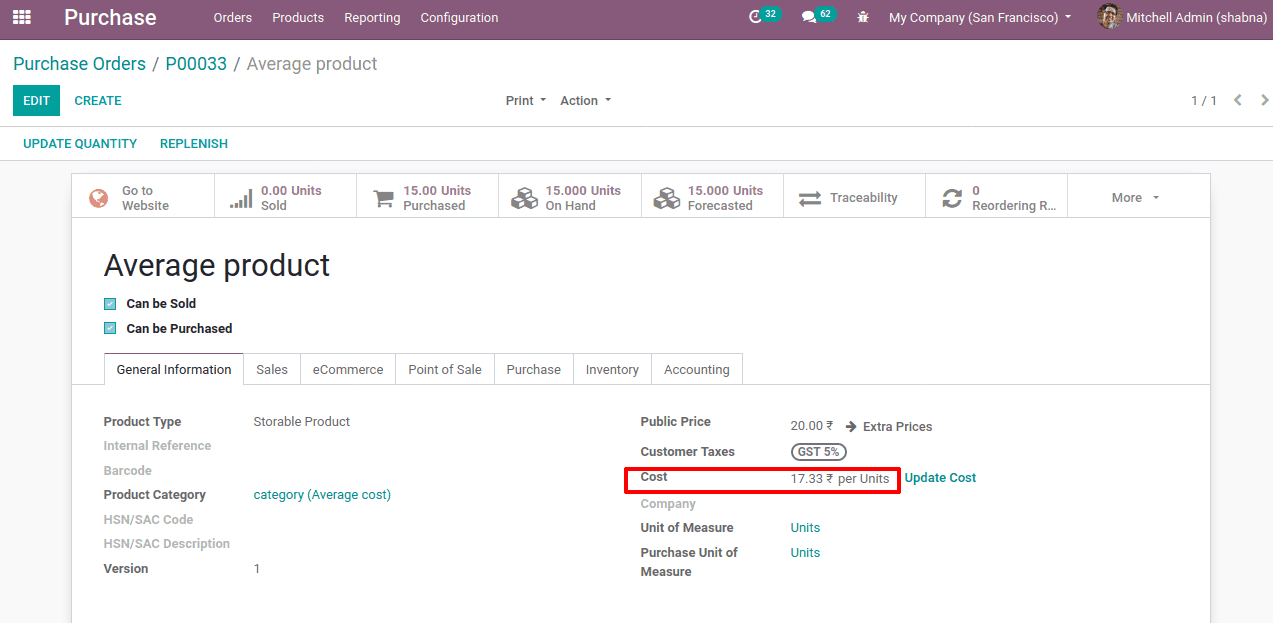Click the On Hand cubes icon
The height and width of the screenshot is (623, 1273).
click(524, 198)
